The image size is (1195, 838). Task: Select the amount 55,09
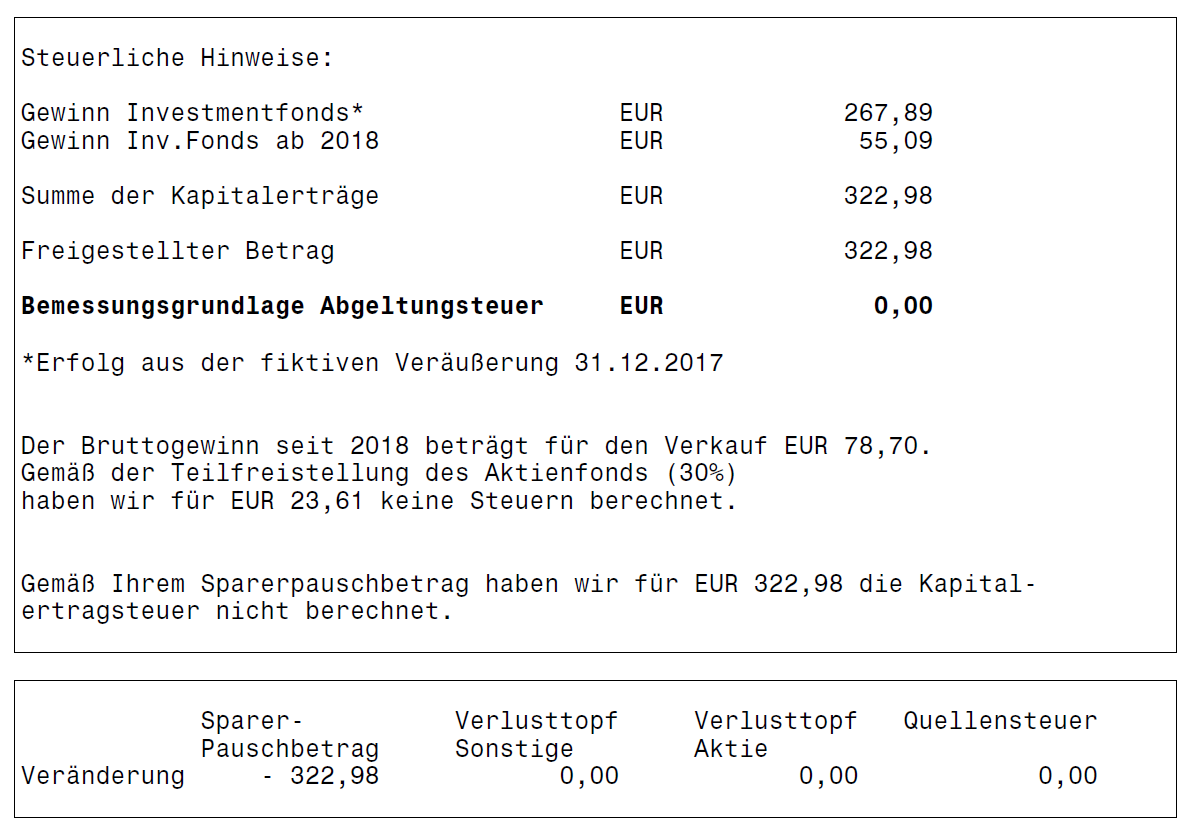pyautogui.click(x=895, y=141)
